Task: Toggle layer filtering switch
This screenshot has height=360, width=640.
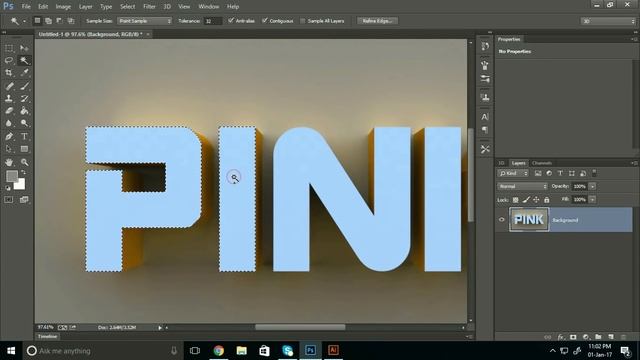Action: (x=594, y=173)
